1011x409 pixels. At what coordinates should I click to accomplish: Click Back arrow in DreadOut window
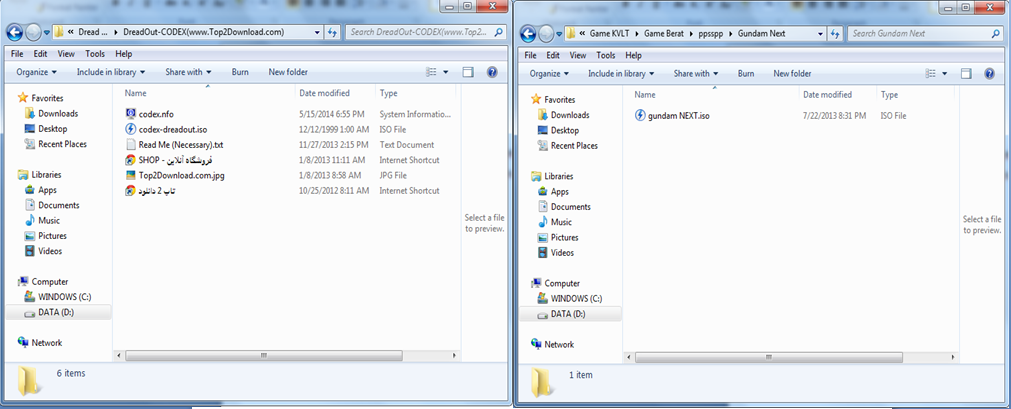15,32
